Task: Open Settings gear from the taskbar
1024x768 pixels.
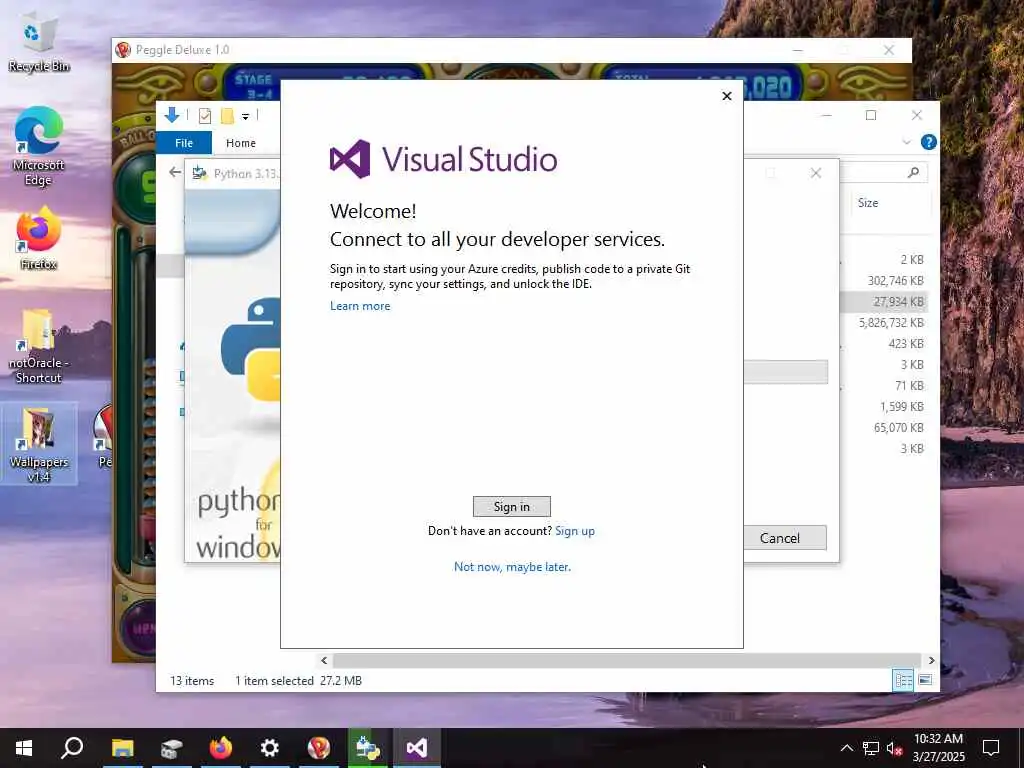Action: 270,748
